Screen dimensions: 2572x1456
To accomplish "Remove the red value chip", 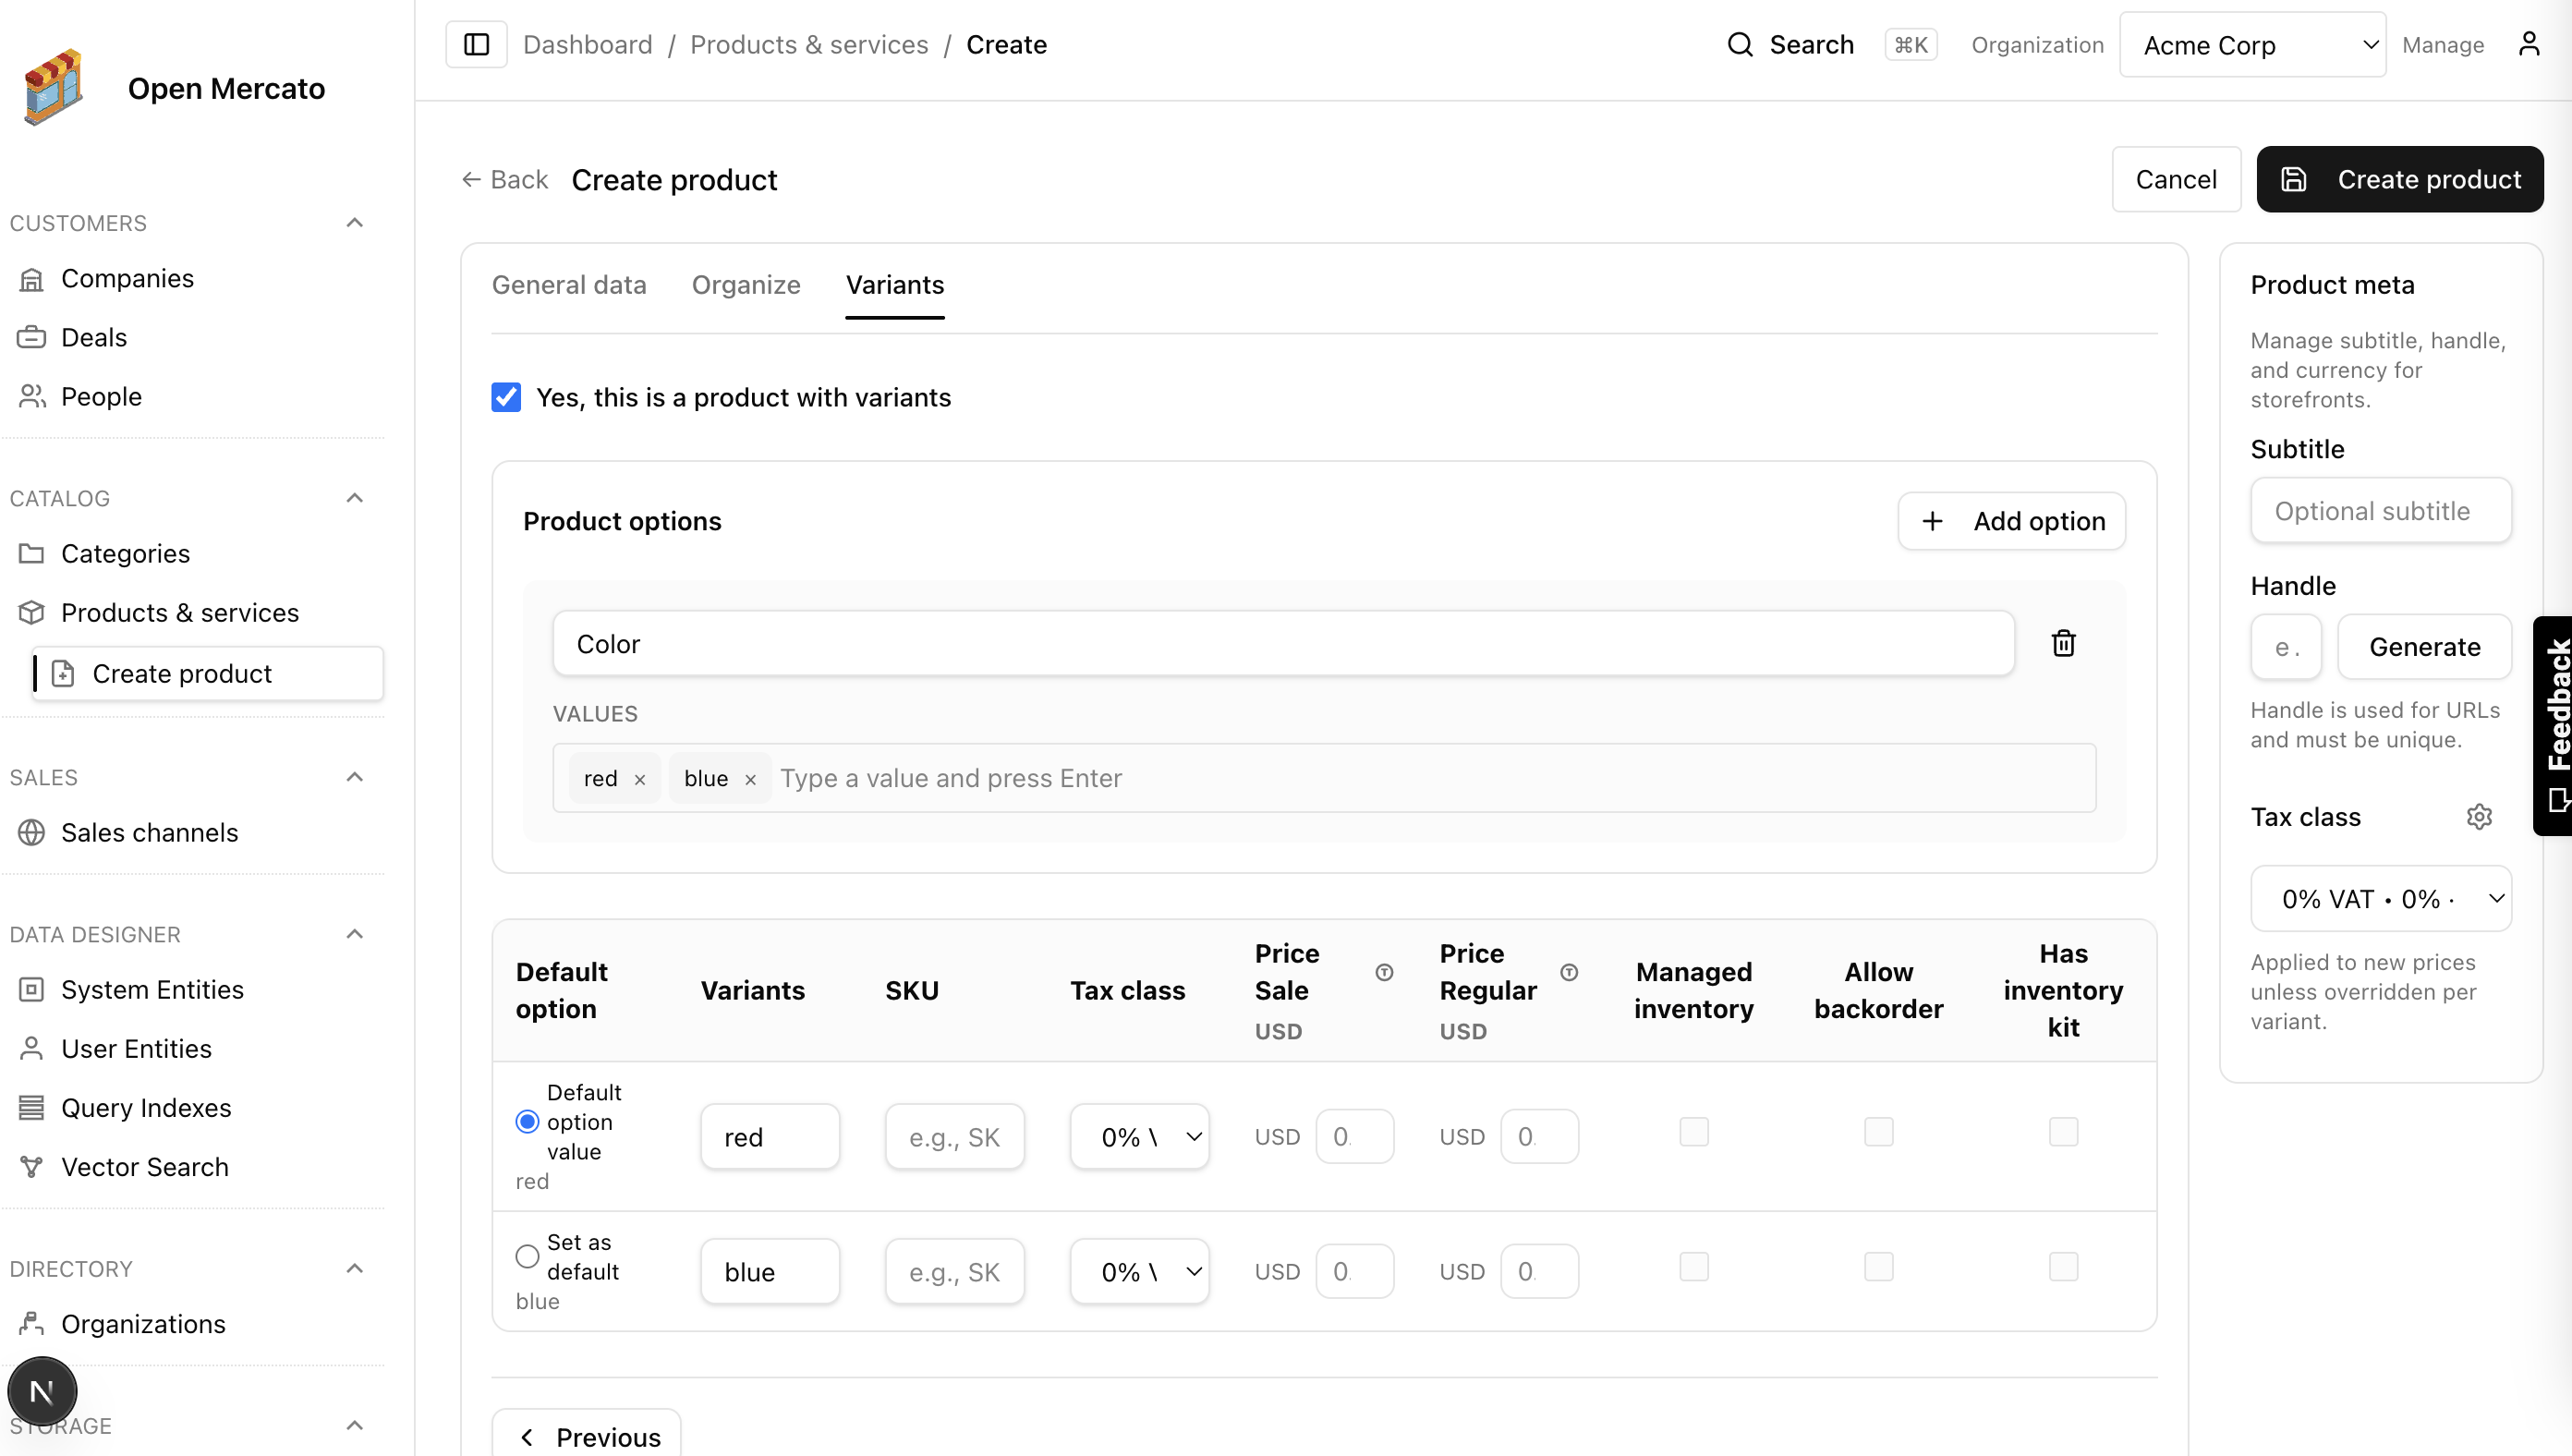I will point(640,779).
